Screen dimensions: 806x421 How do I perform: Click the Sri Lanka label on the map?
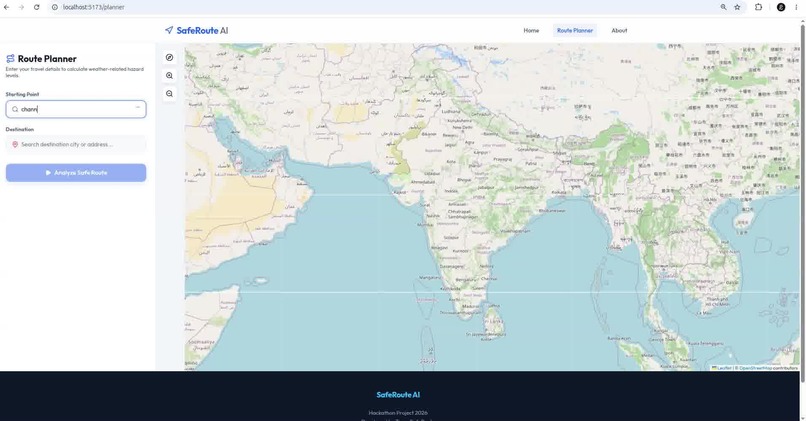(493, 321)
